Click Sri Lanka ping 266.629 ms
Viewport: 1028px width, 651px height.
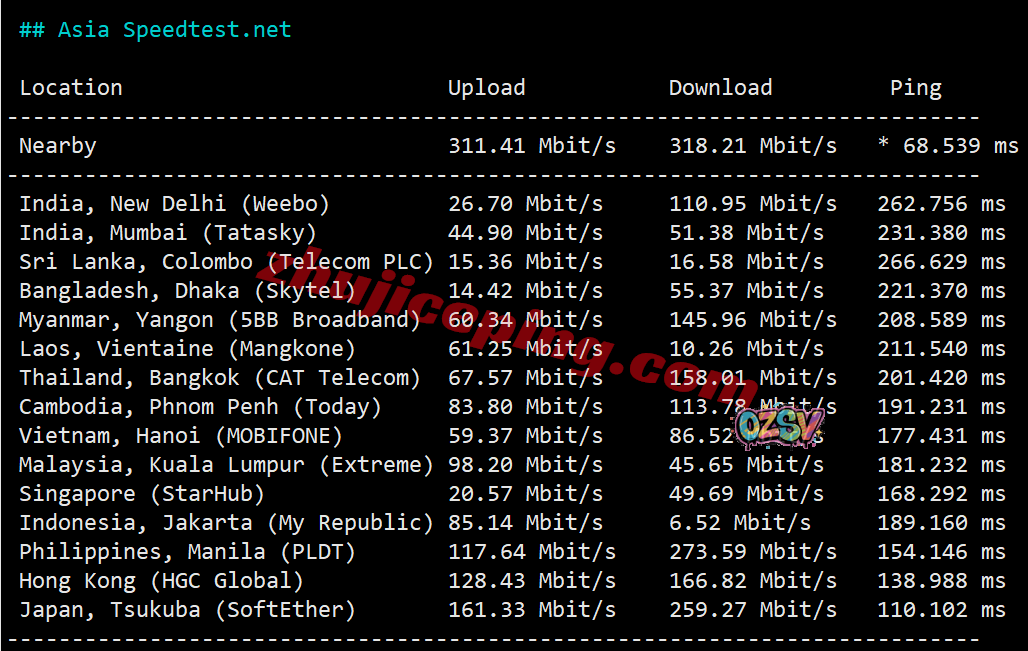pyautogui.click(x=941, y=262)
